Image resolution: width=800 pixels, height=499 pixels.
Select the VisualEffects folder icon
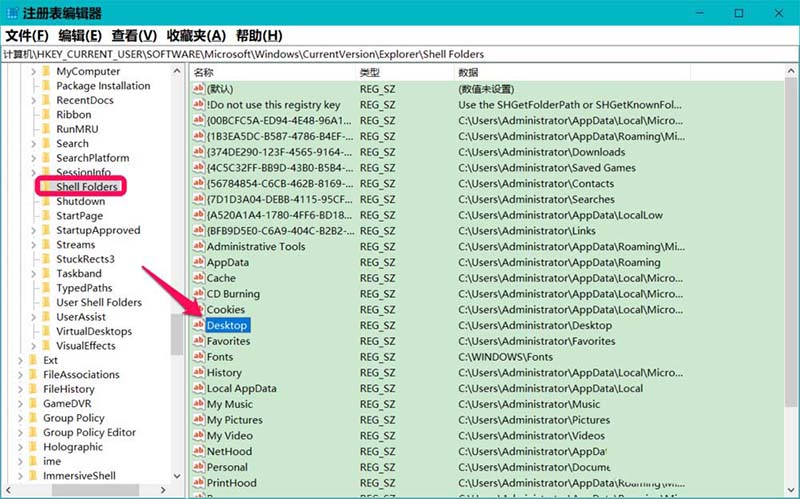pyautogui.click(x=46, y=345)
